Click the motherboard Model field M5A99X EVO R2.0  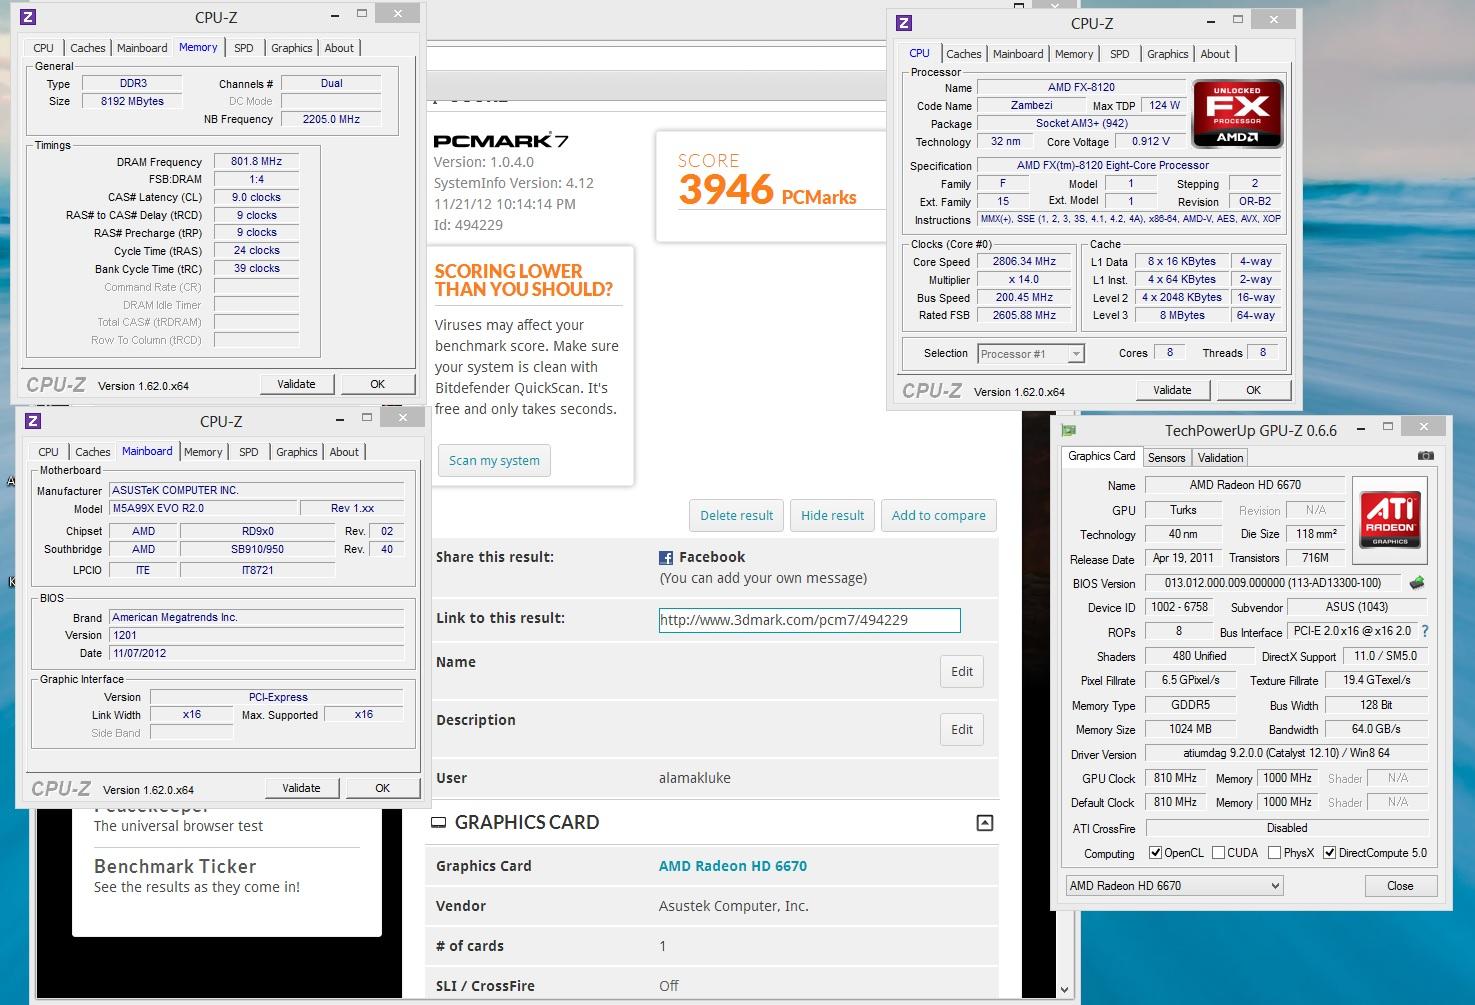coord(203,508)
